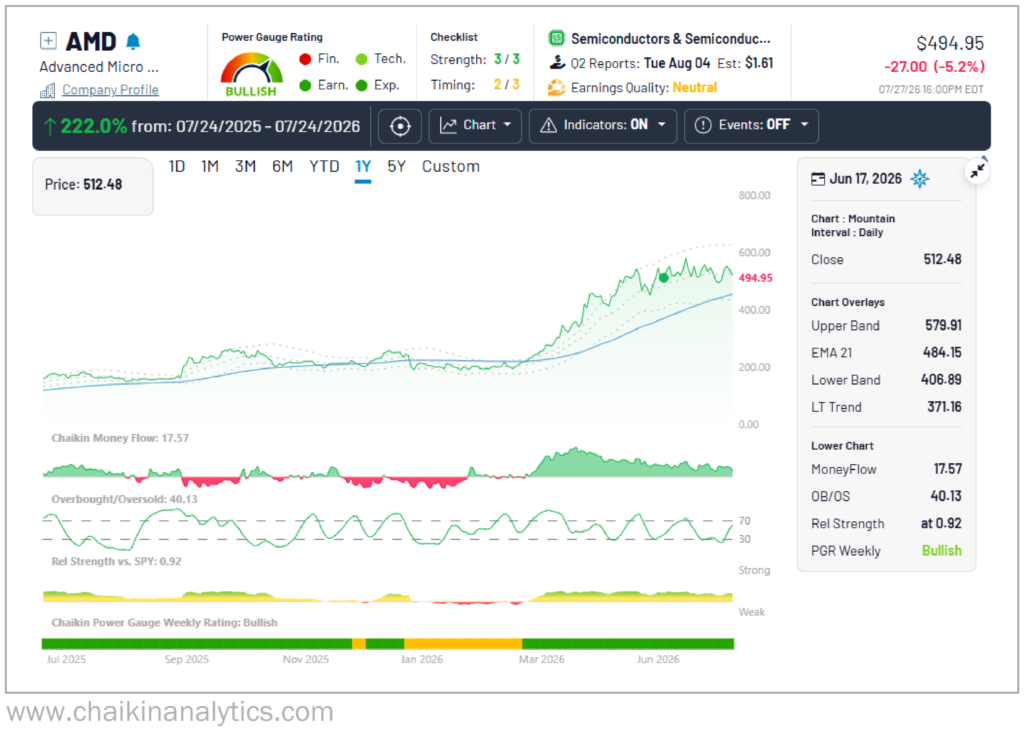Click the LT Trend 371.16 value
Screen dimensions: 1024x733
click(x=944, y=407)
